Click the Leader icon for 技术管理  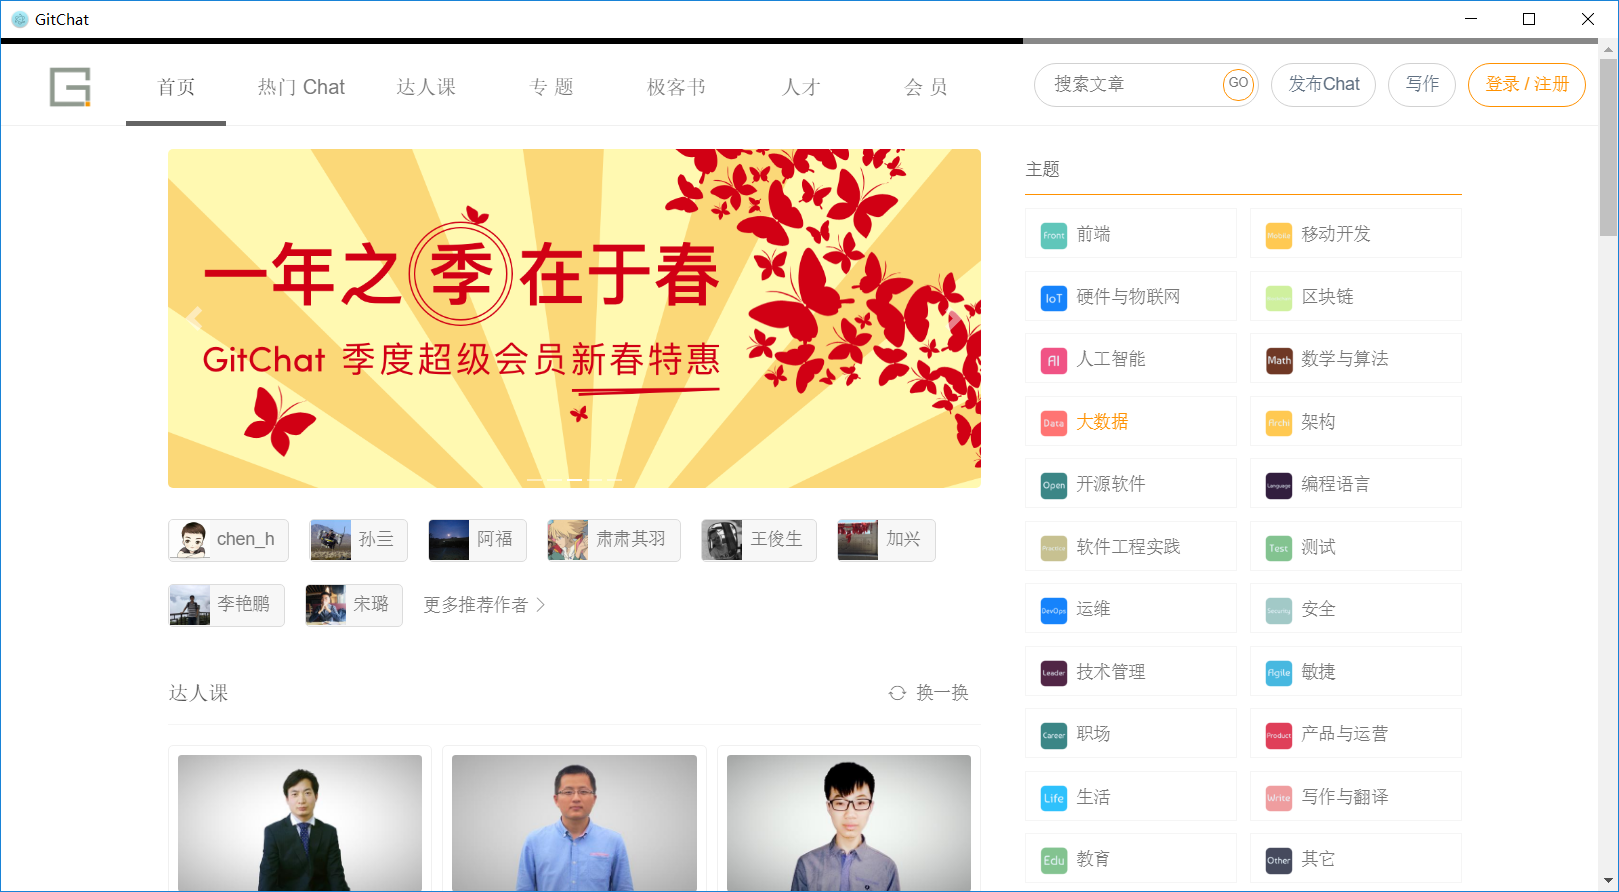click(x=1054, y=673)
